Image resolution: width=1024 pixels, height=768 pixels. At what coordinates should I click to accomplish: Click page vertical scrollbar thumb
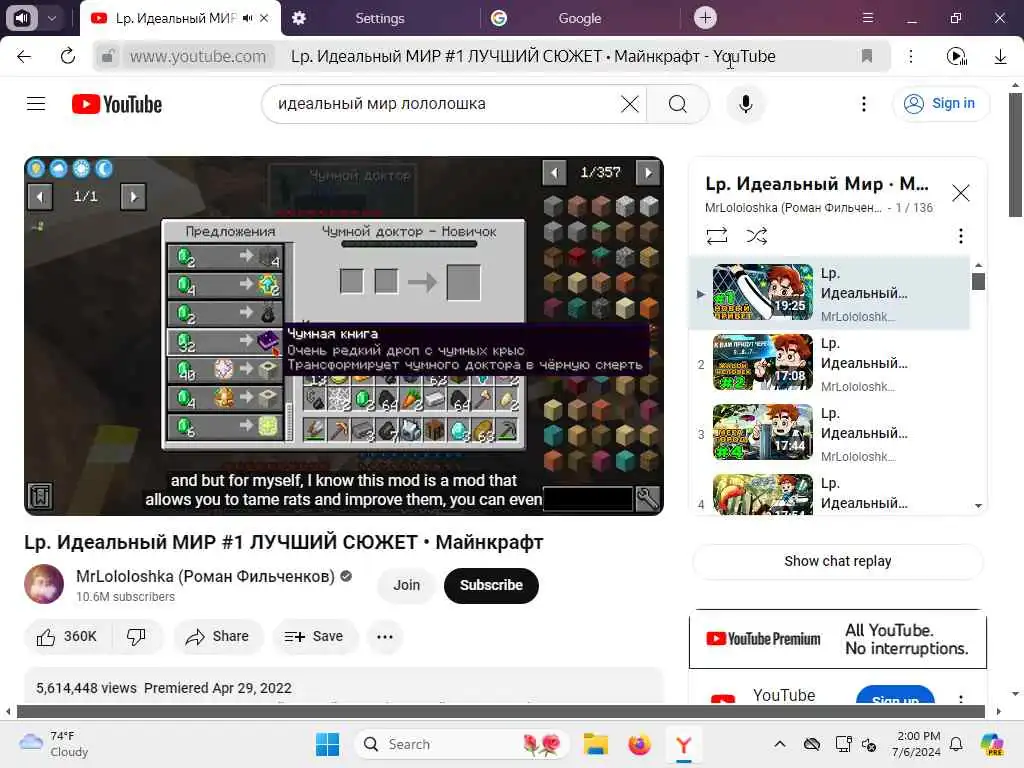[1015, 155]
